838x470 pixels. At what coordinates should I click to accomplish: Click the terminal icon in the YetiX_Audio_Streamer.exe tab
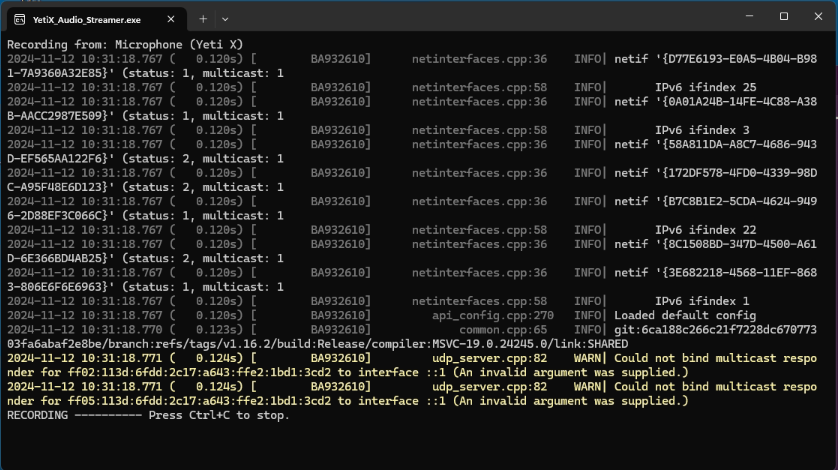coord(20,20)
